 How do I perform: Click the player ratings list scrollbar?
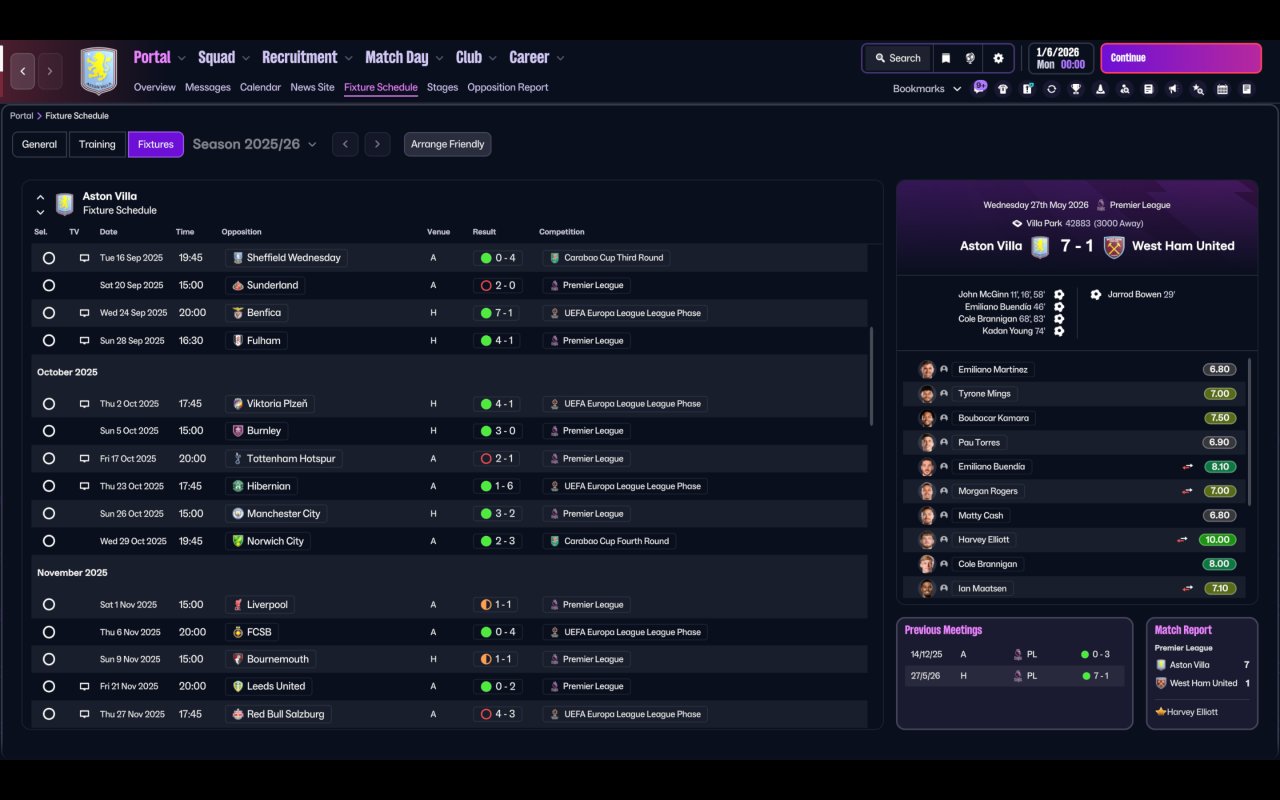[1250, 430]
